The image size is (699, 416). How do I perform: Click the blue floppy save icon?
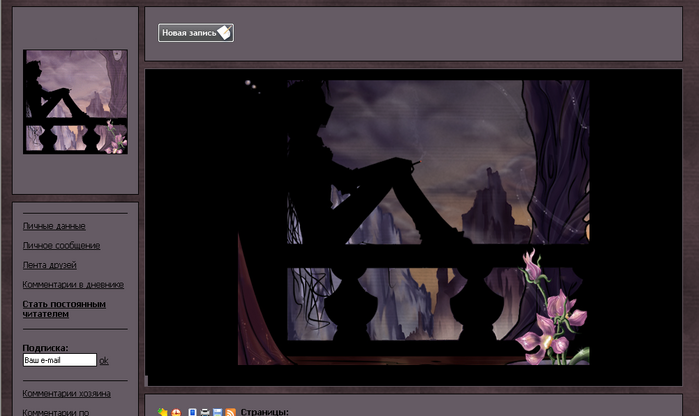[218, 412]
